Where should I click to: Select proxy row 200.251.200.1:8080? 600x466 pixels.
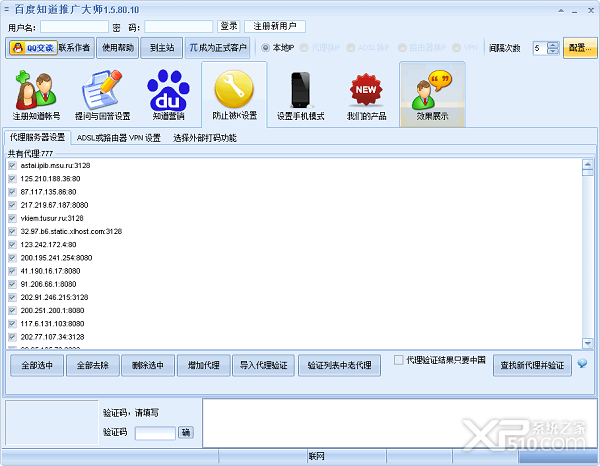click(52, 311)
